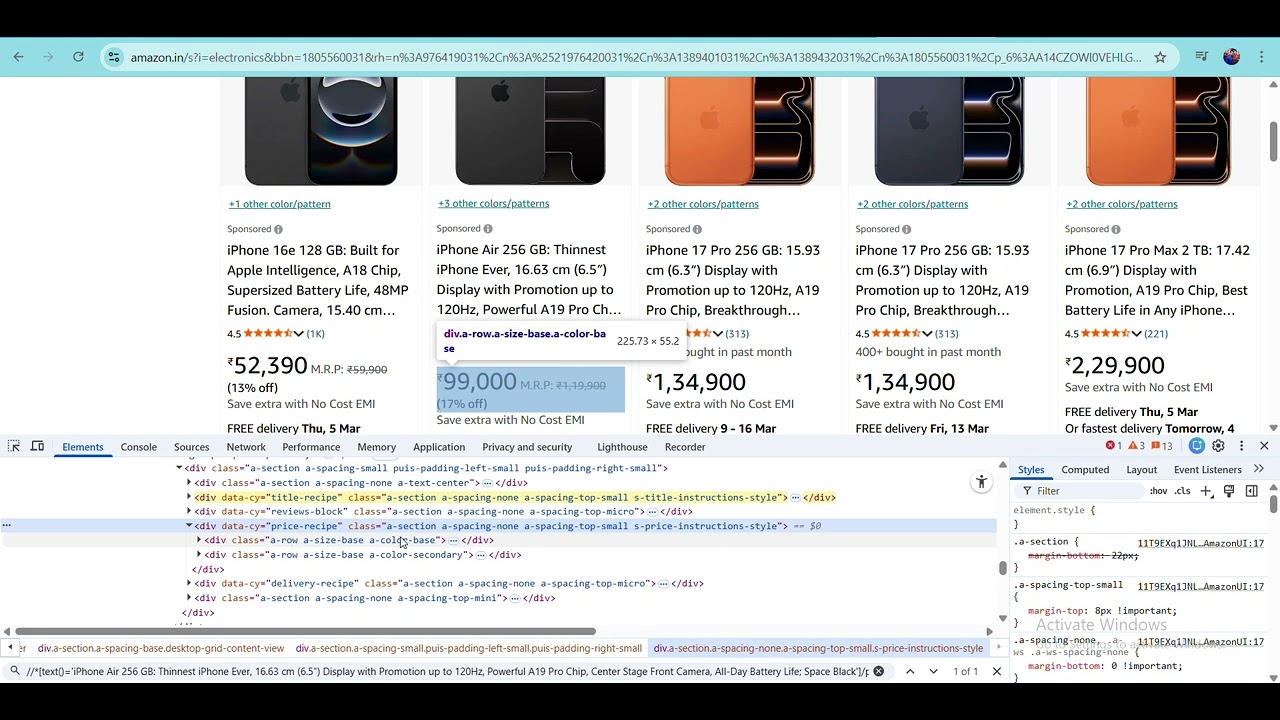Click the Elements XPath search field
The height and width of the screenshot is (720, 1280).
pos(448,671)
